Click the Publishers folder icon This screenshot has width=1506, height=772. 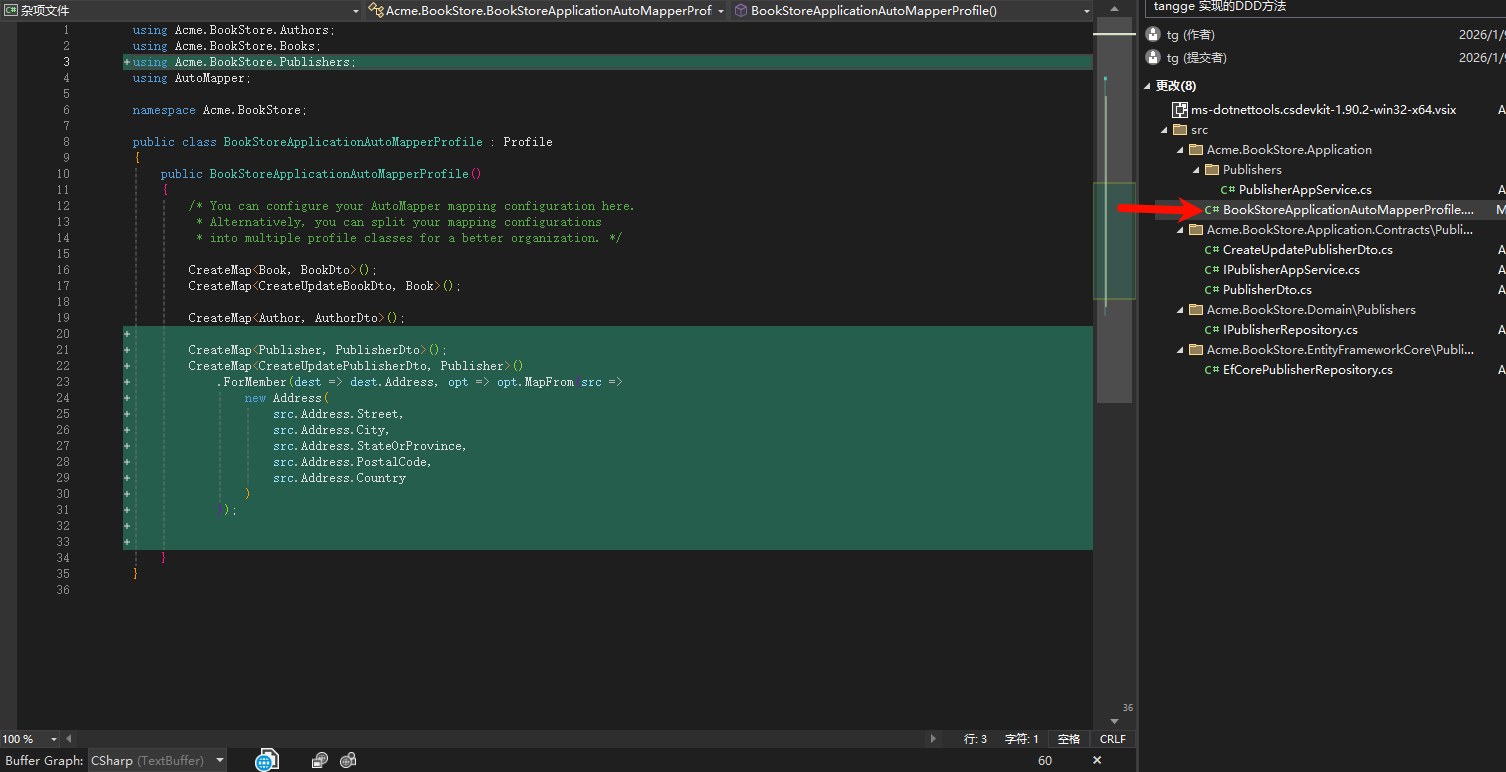click(x=1212, y=170)
